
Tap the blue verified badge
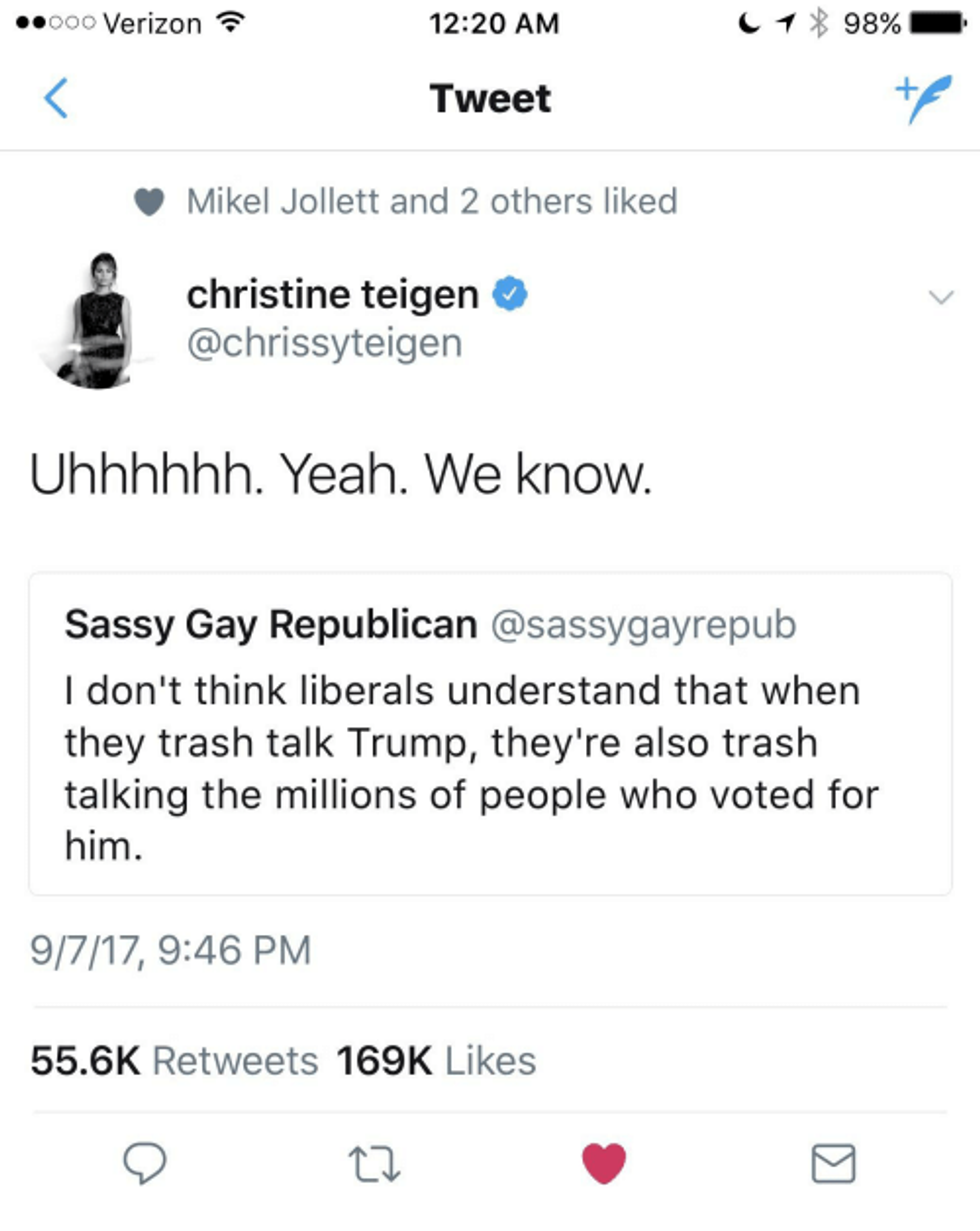[512, 294]
